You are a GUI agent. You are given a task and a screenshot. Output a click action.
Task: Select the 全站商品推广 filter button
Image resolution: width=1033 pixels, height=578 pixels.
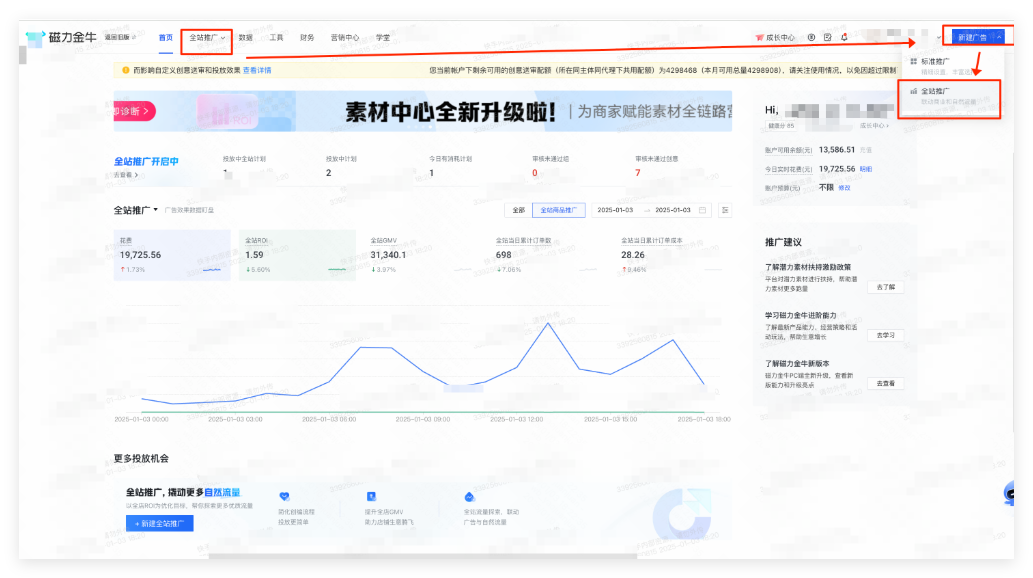(559, 210)
